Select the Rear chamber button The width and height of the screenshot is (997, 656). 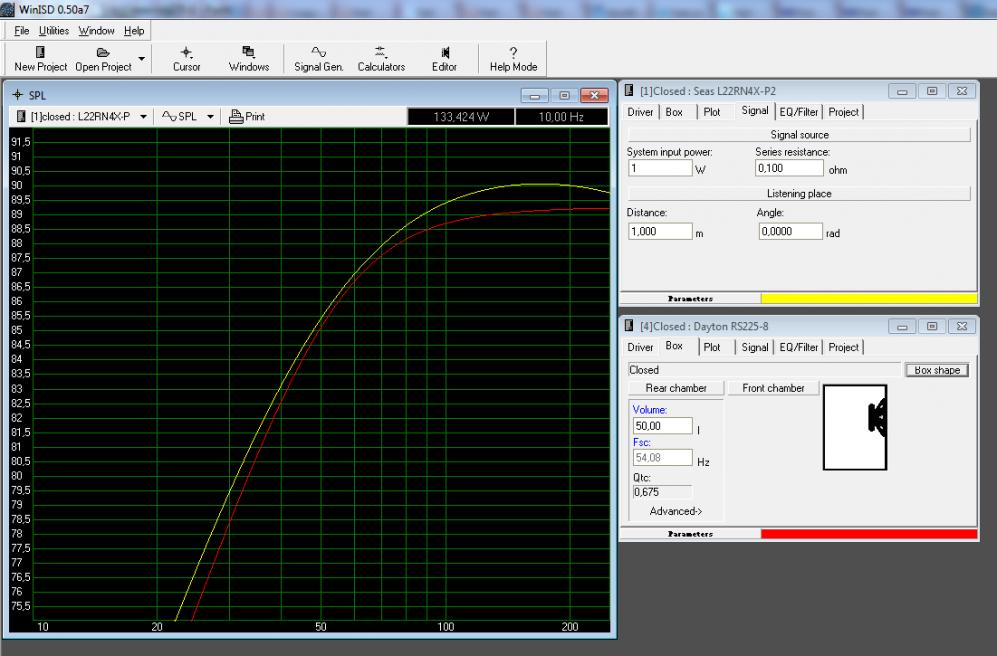[676, 388]
